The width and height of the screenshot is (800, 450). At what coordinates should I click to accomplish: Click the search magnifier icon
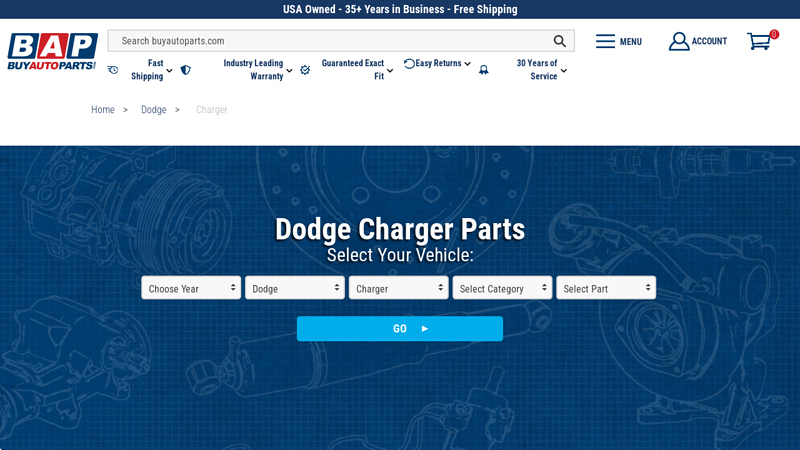(x=560, y=41)
